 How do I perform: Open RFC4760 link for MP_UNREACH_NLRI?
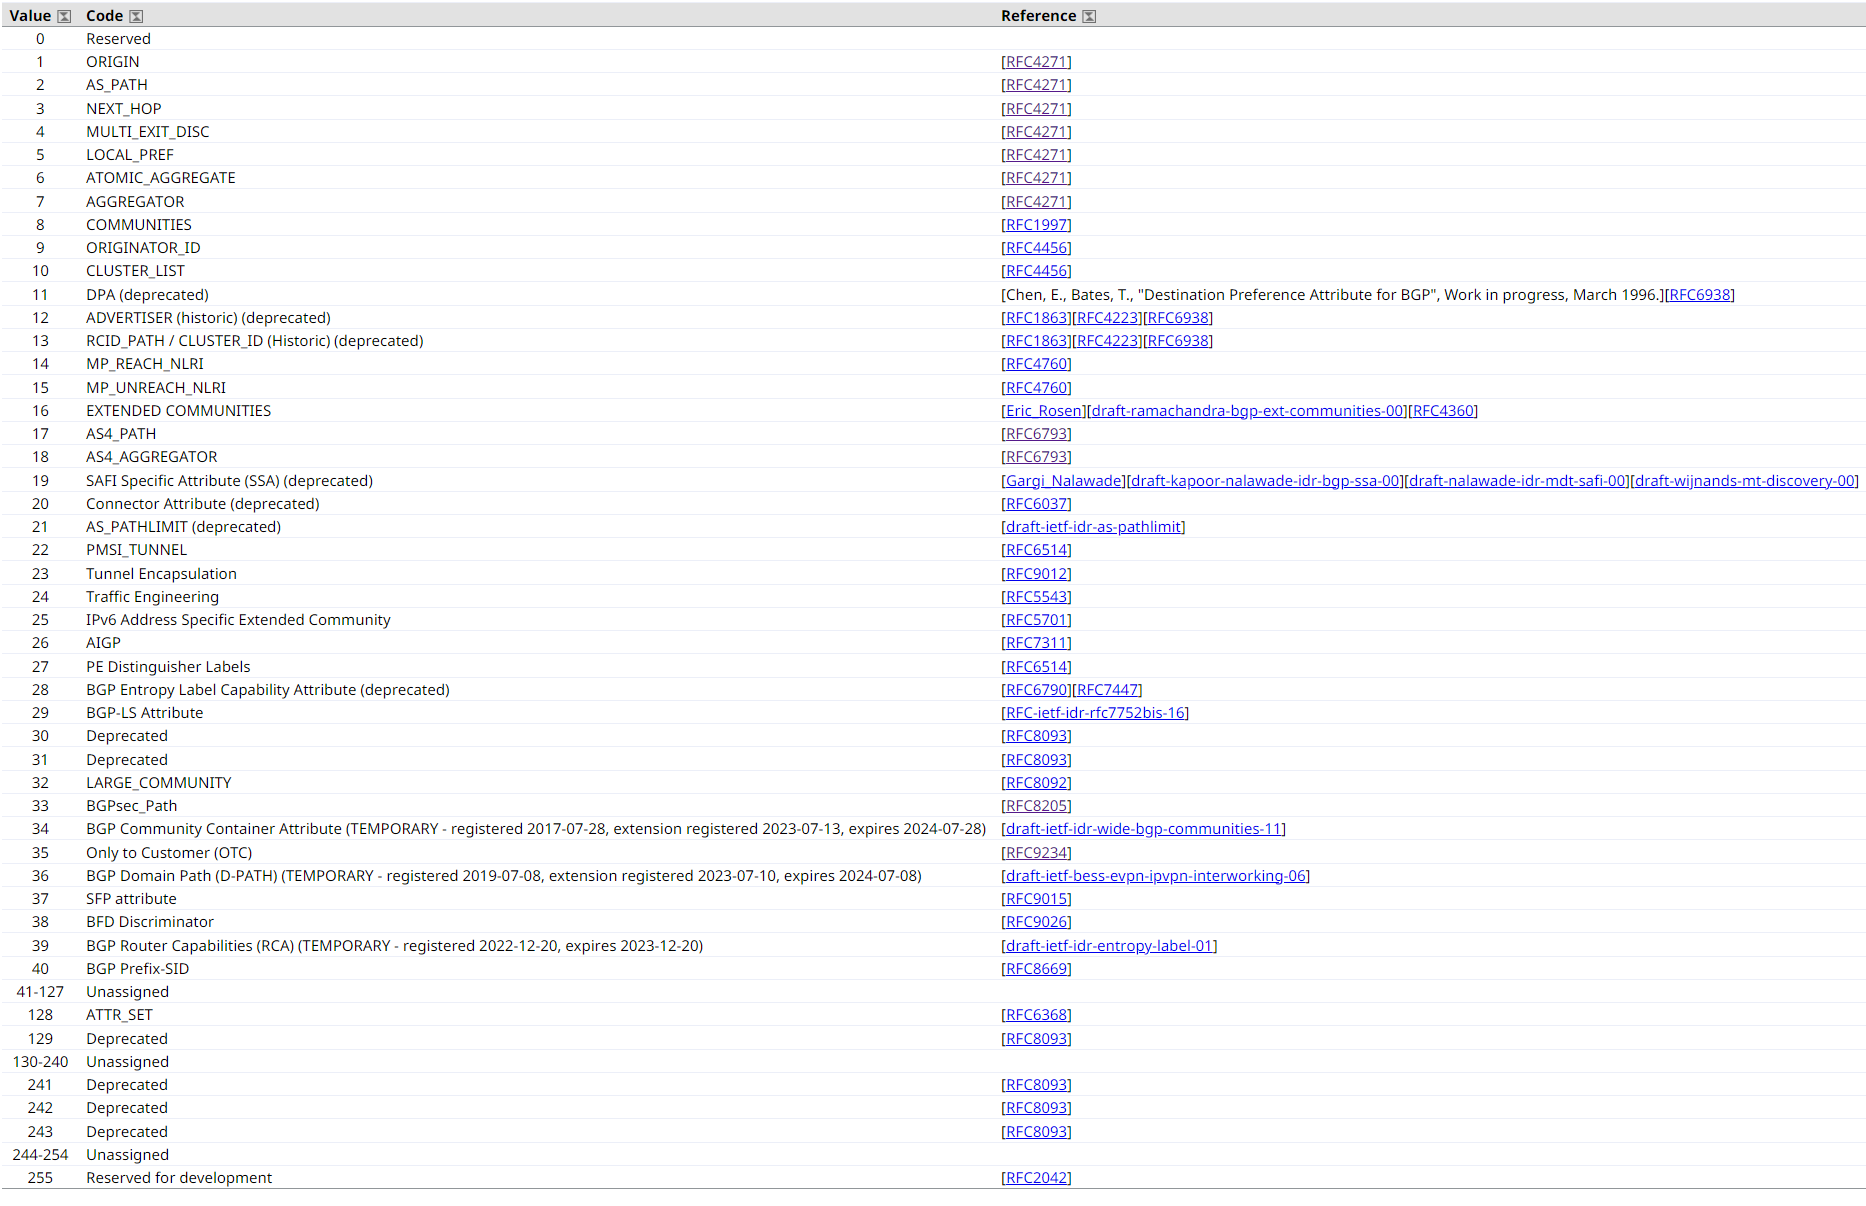[x=1036, y=388]
